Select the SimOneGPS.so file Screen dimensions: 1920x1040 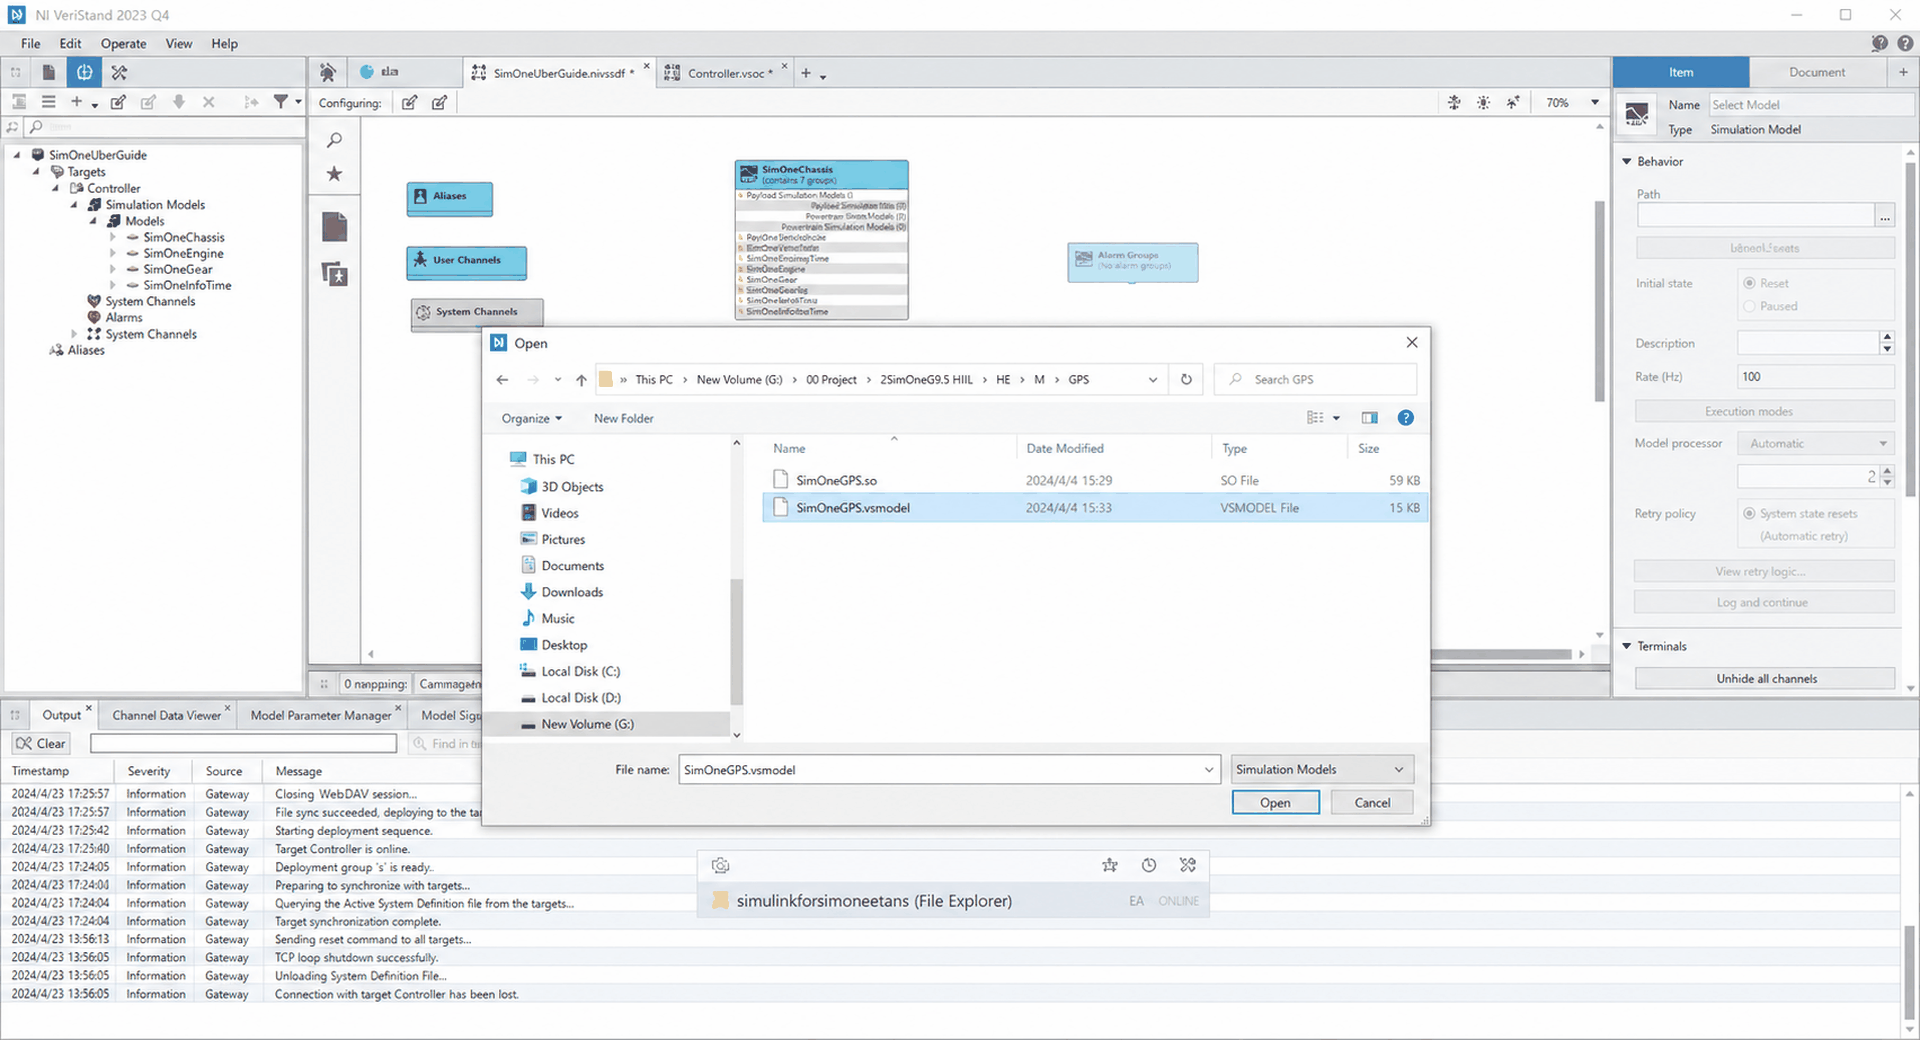(x=1094, y=480)
